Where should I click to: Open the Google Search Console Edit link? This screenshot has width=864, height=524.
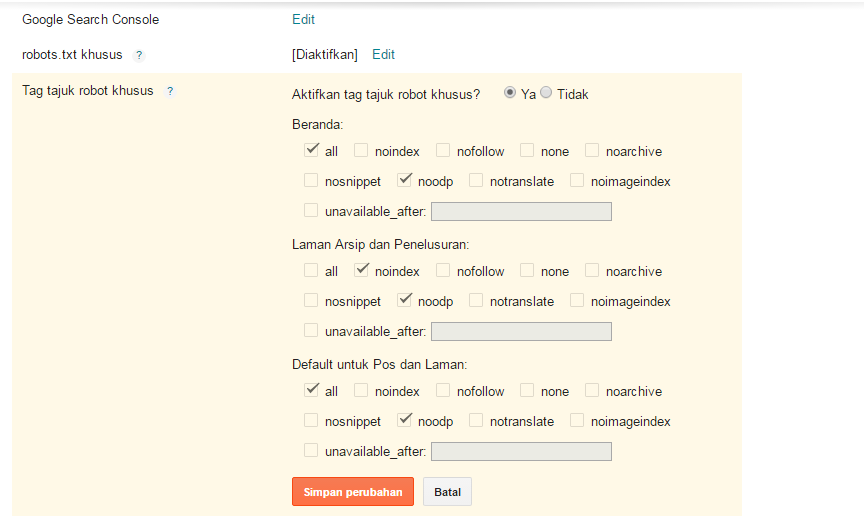pyautogui.click(x=303, y=19)
